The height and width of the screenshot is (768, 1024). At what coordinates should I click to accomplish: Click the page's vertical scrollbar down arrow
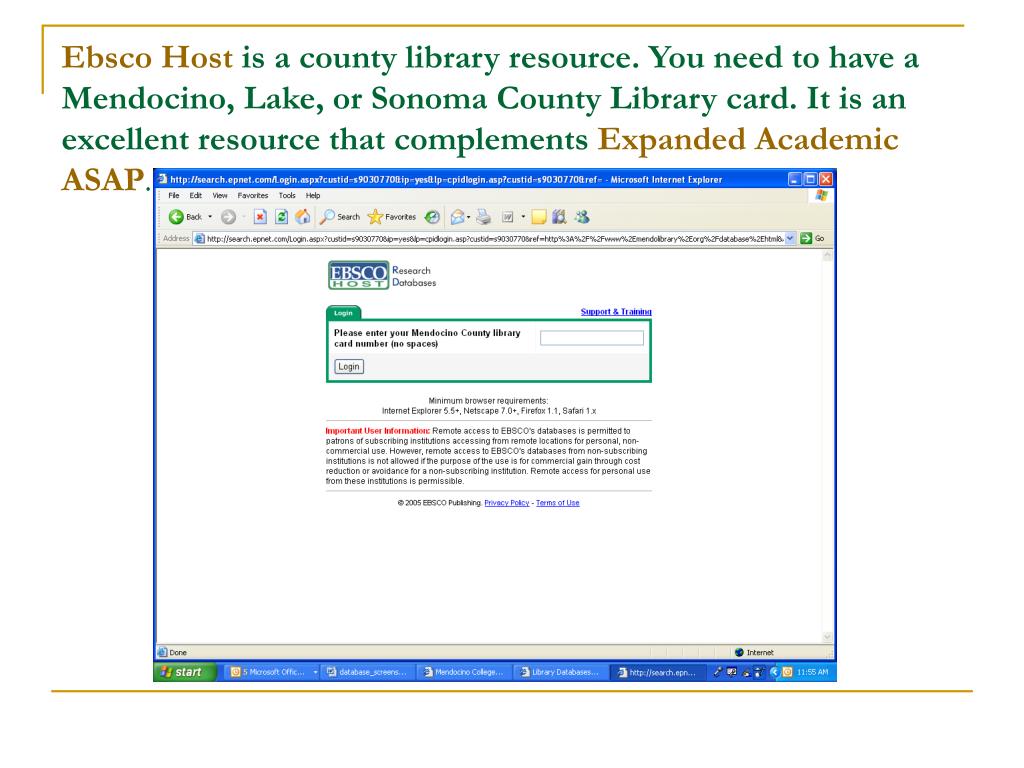click(827, 637)
